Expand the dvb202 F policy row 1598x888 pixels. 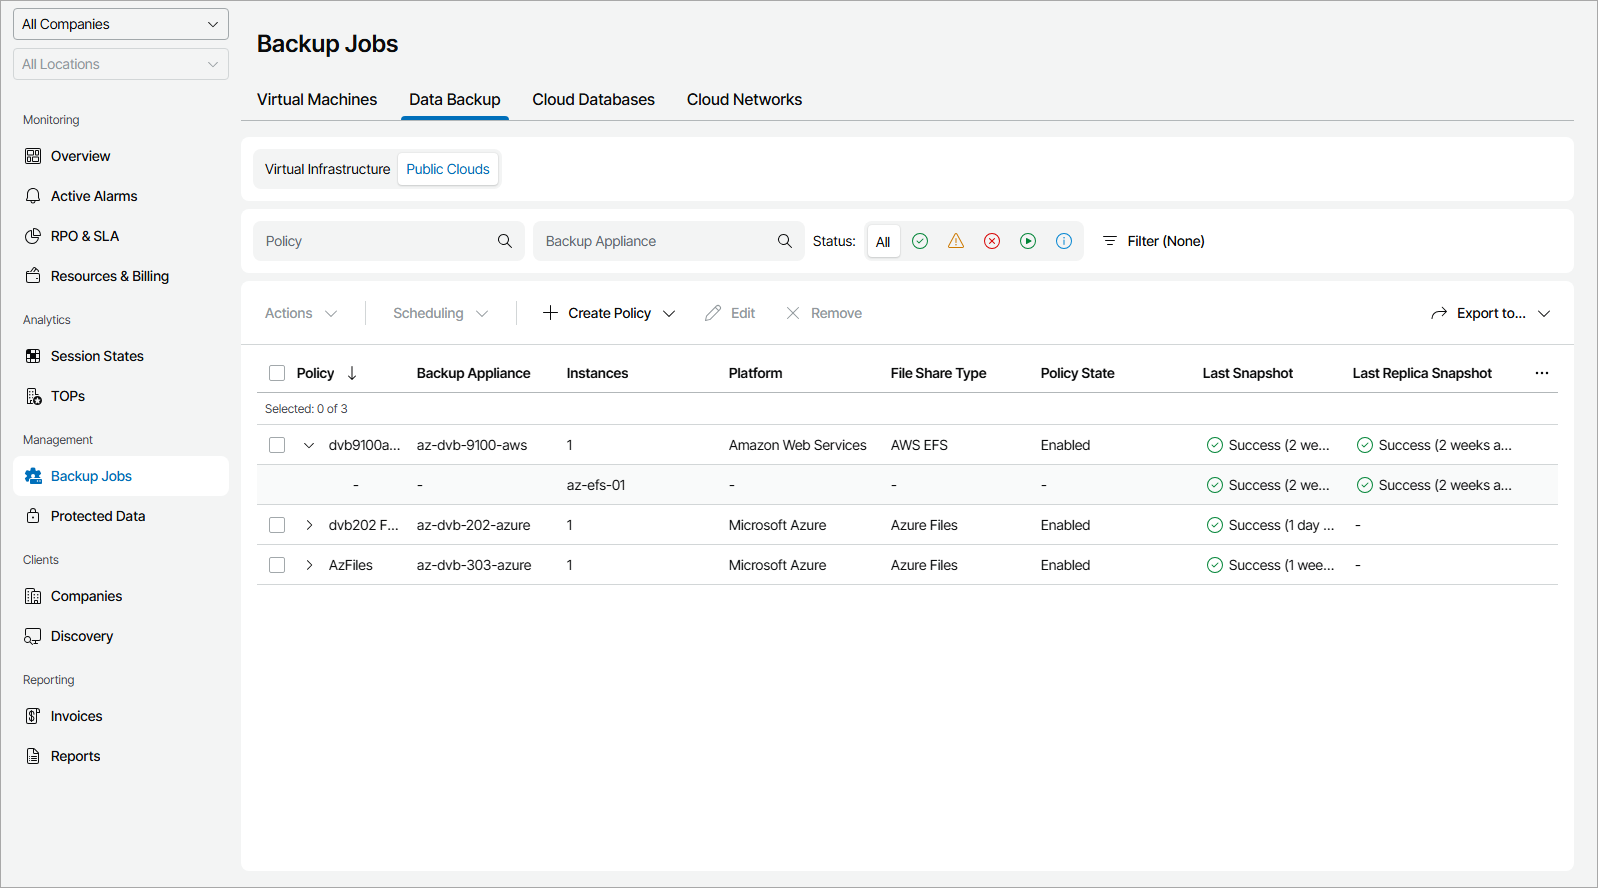click(309, 525)
